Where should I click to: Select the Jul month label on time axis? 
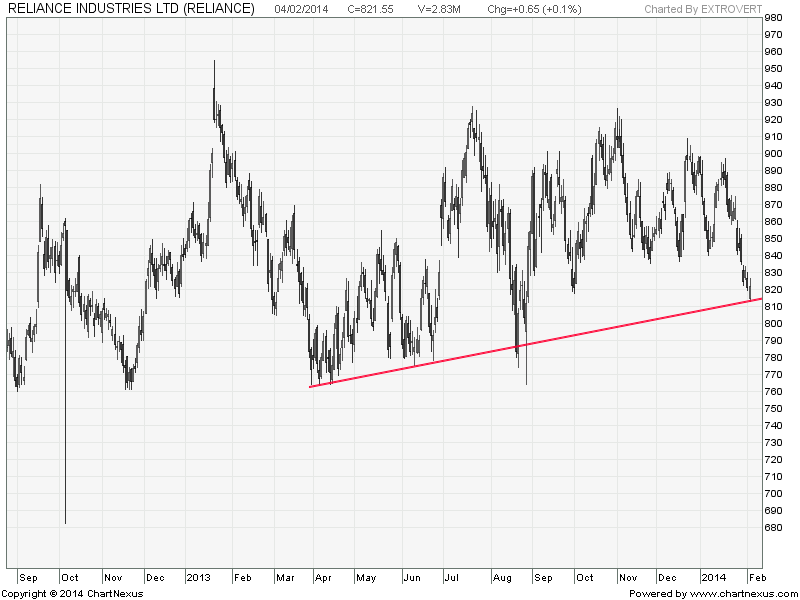pos(450,578)
